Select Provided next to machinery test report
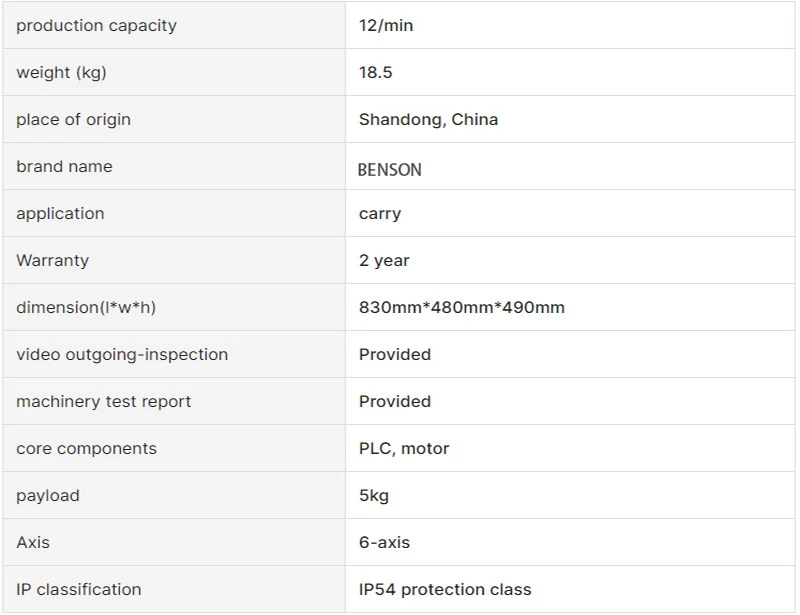 [x=395, y=401]
